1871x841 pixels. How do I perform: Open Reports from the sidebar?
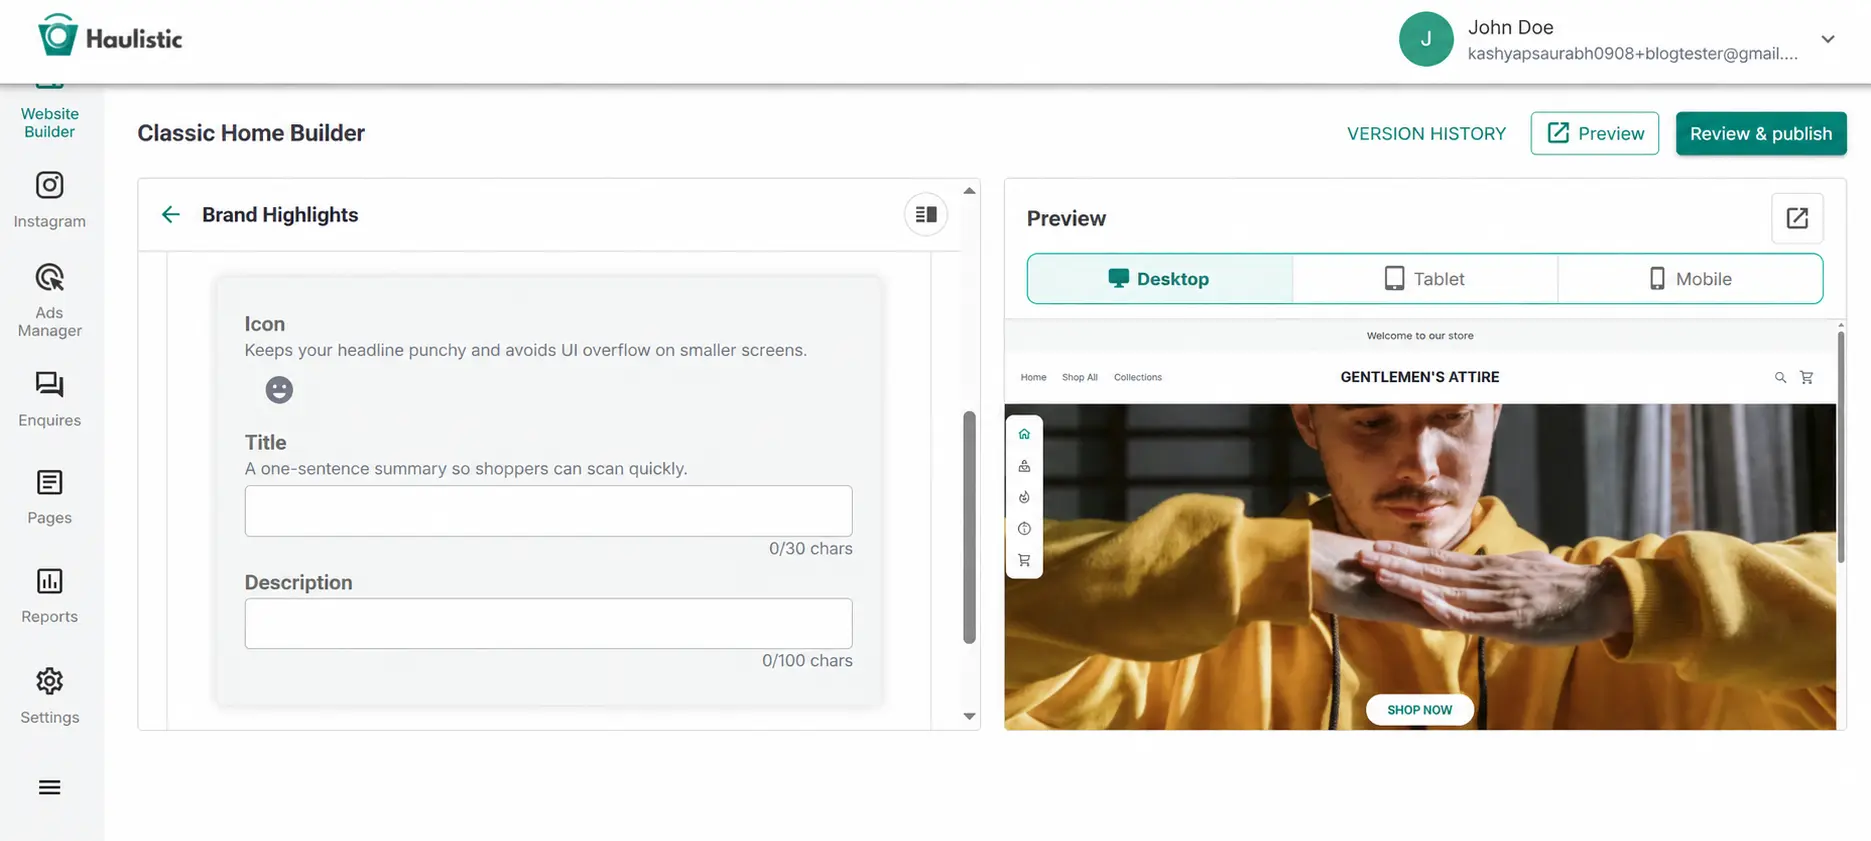point(49,596)
